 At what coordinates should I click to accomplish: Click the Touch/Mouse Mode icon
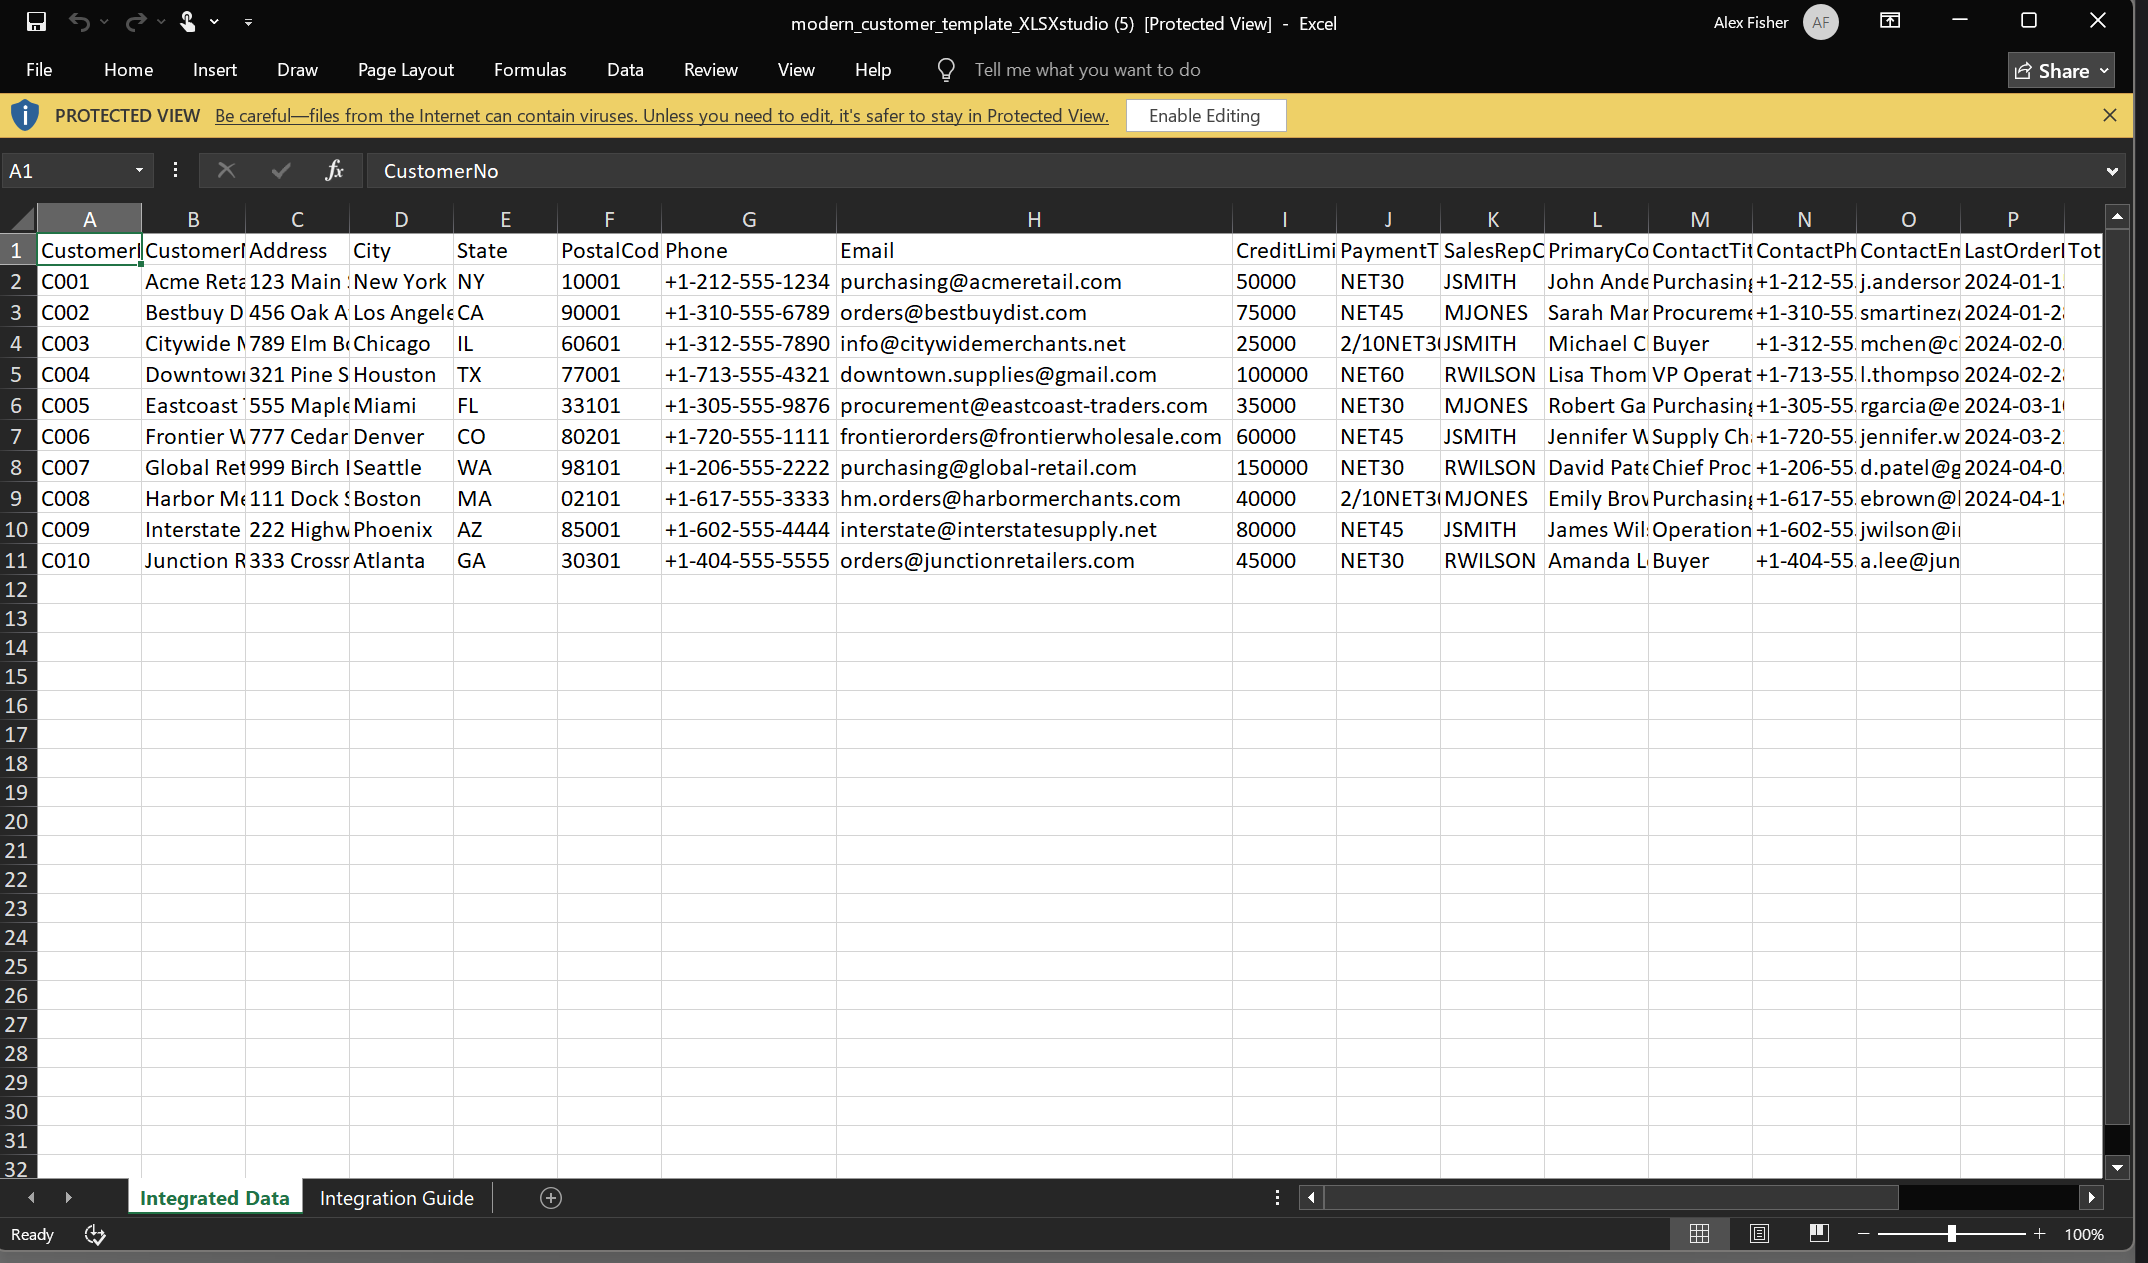(187, 21)
